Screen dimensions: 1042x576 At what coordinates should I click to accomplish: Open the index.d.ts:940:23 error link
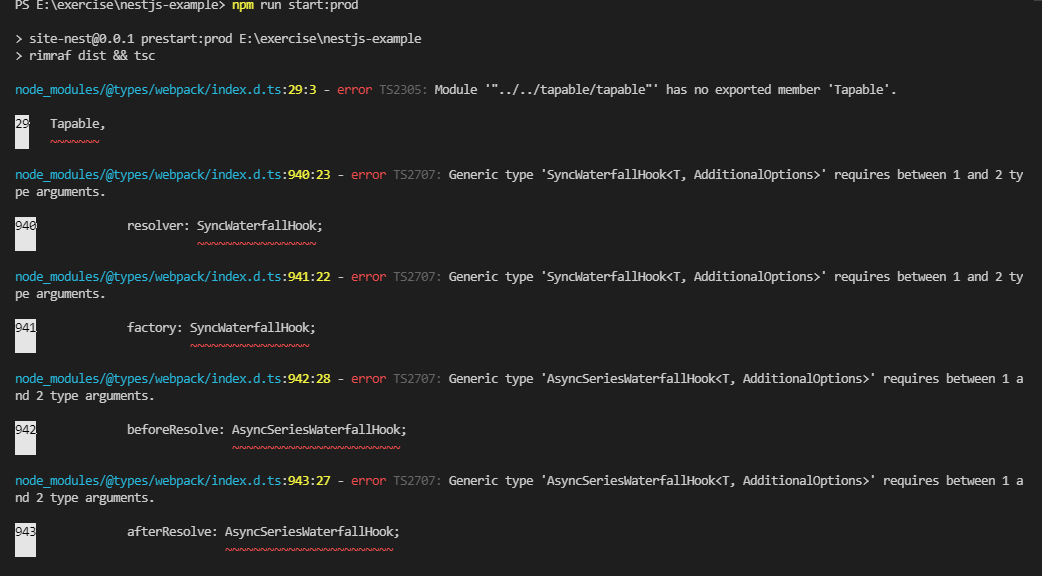tap(173, 175)
